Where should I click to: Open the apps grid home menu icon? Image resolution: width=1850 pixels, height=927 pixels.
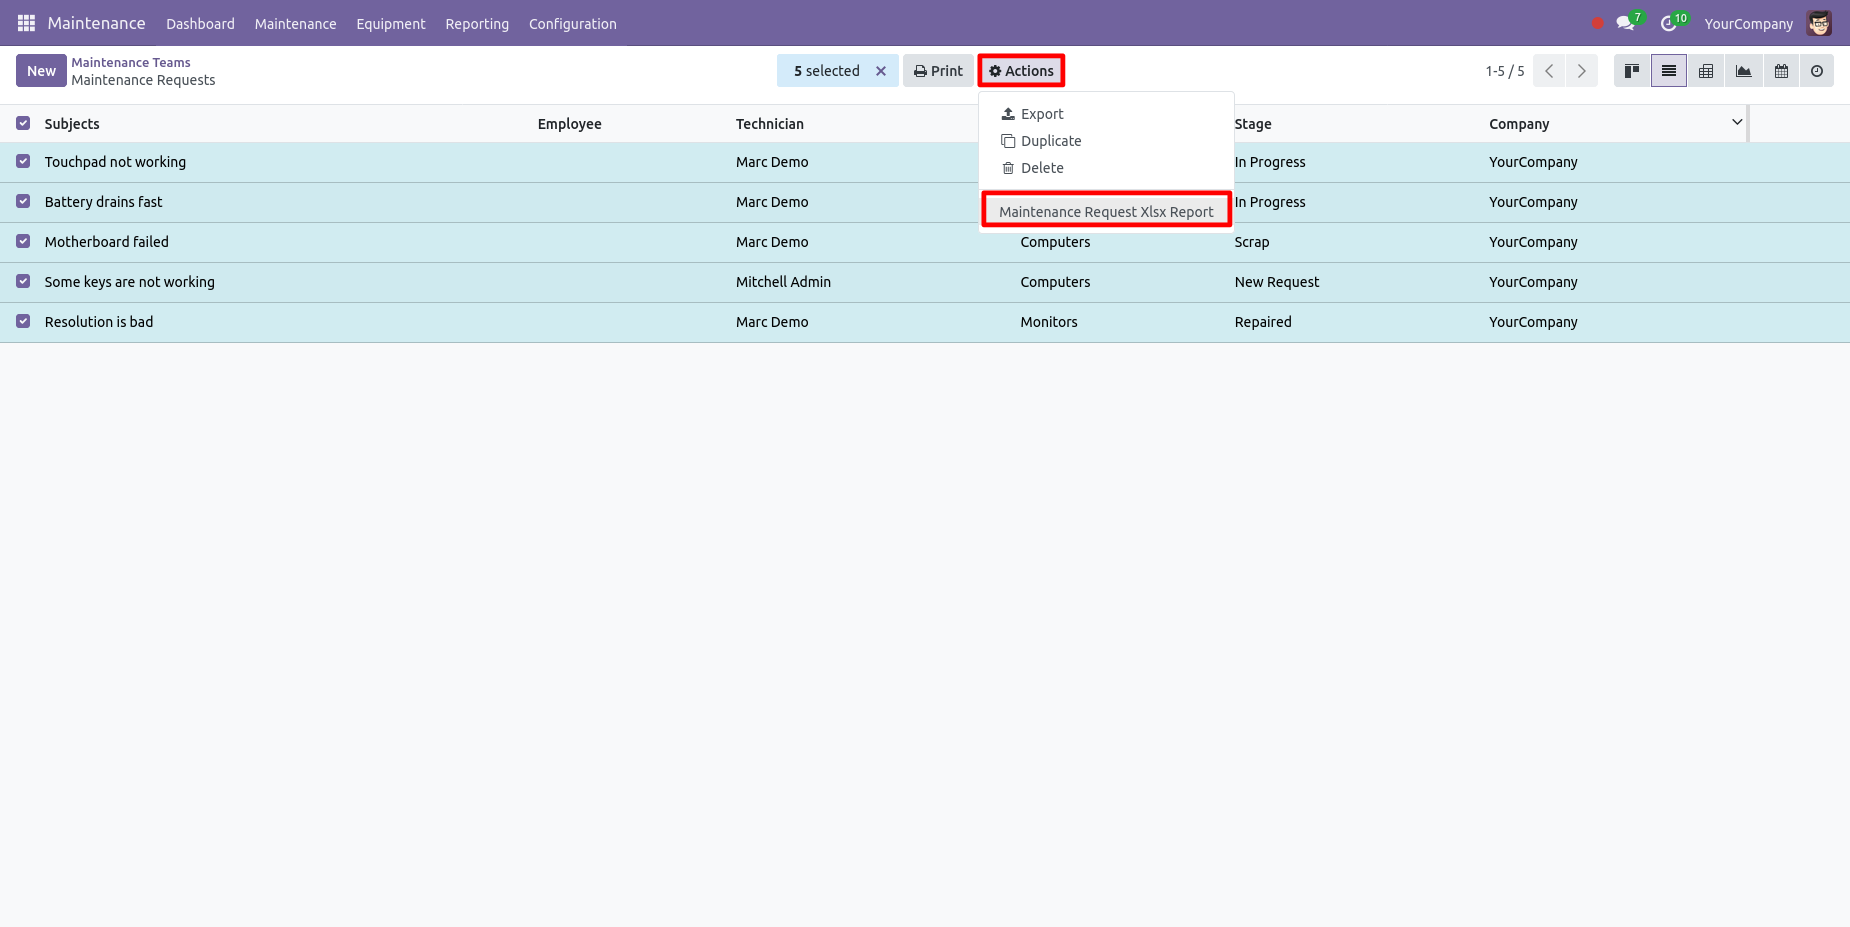pyautogui.click(x=26, y=23)
